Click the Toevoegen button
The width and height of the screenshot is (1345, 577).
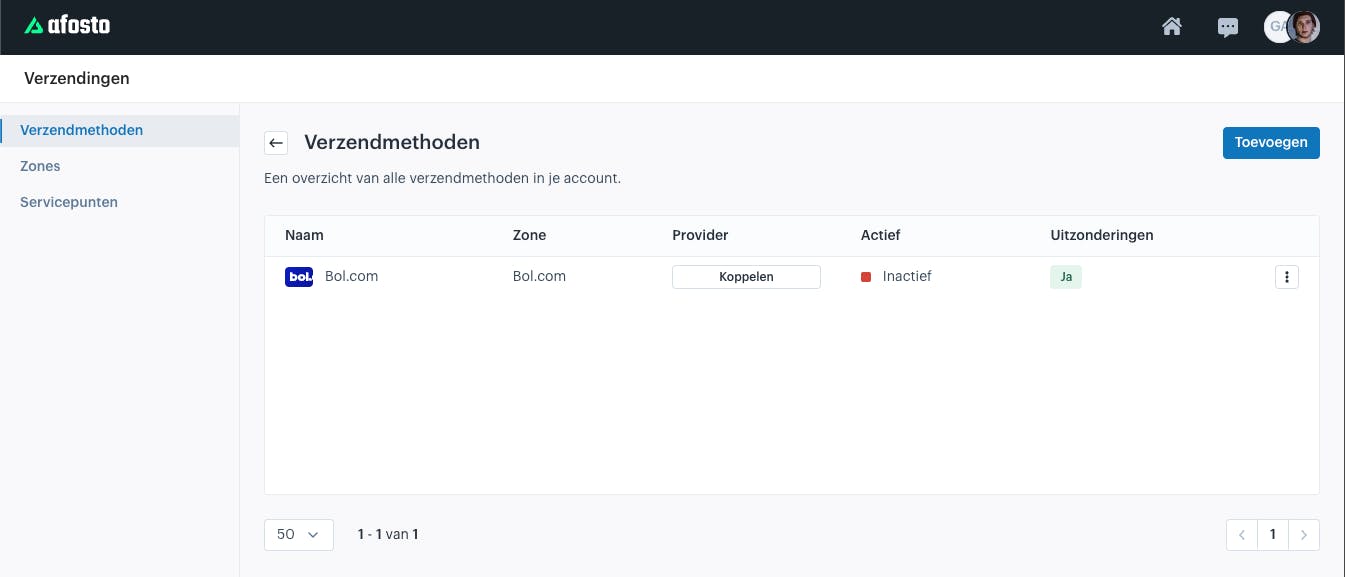click(1271, 143)
